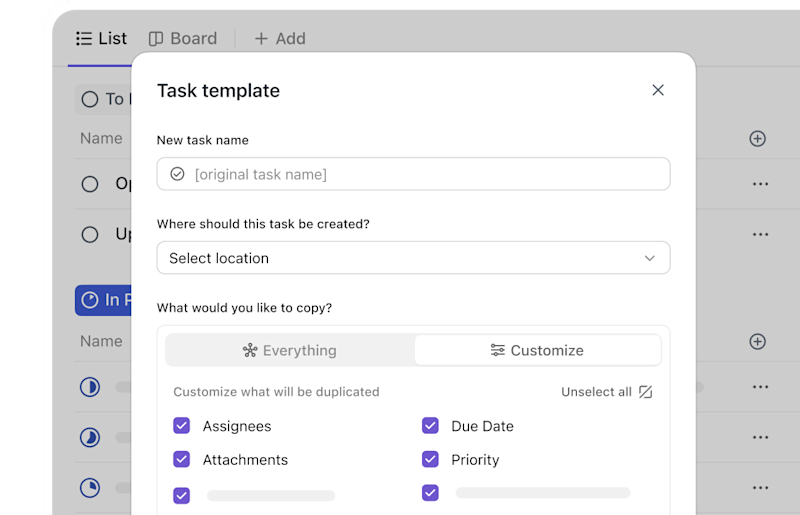Toggle the Attachments checkbox
The image size is (800, 515).
tap(182, 460)
